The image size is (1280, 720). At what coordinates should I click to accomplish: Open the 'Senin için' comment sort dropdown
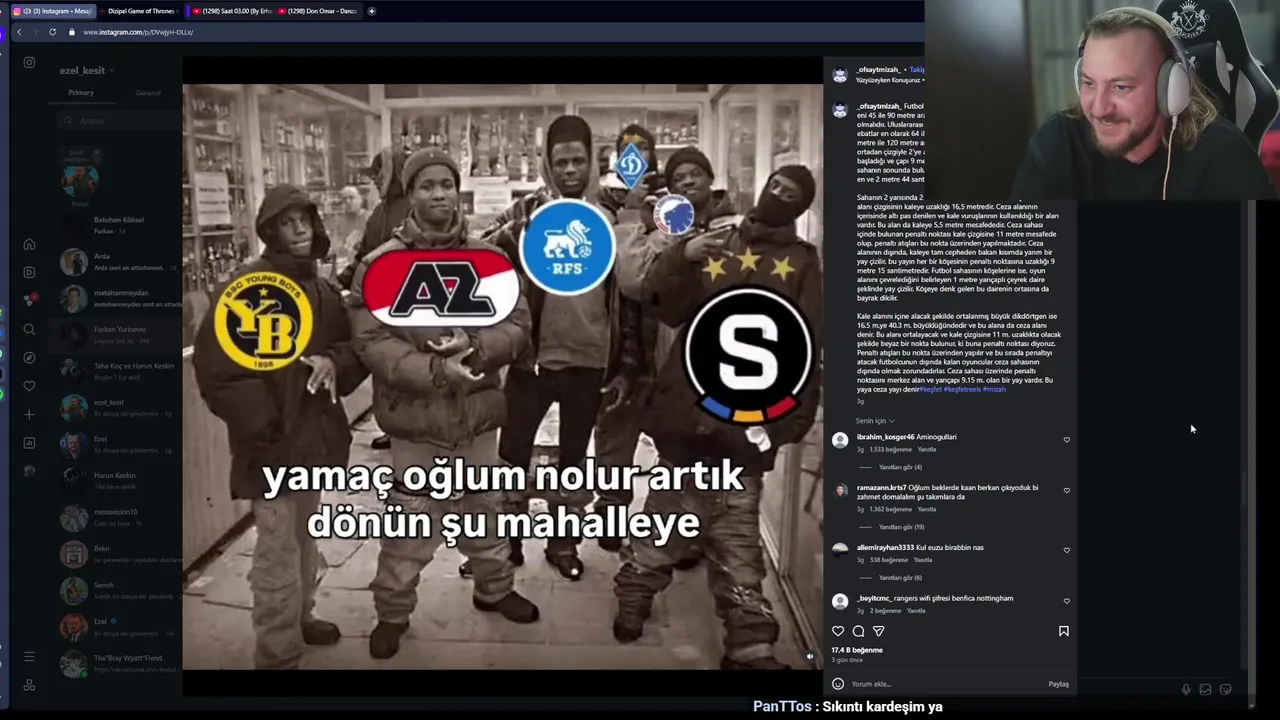875,421
